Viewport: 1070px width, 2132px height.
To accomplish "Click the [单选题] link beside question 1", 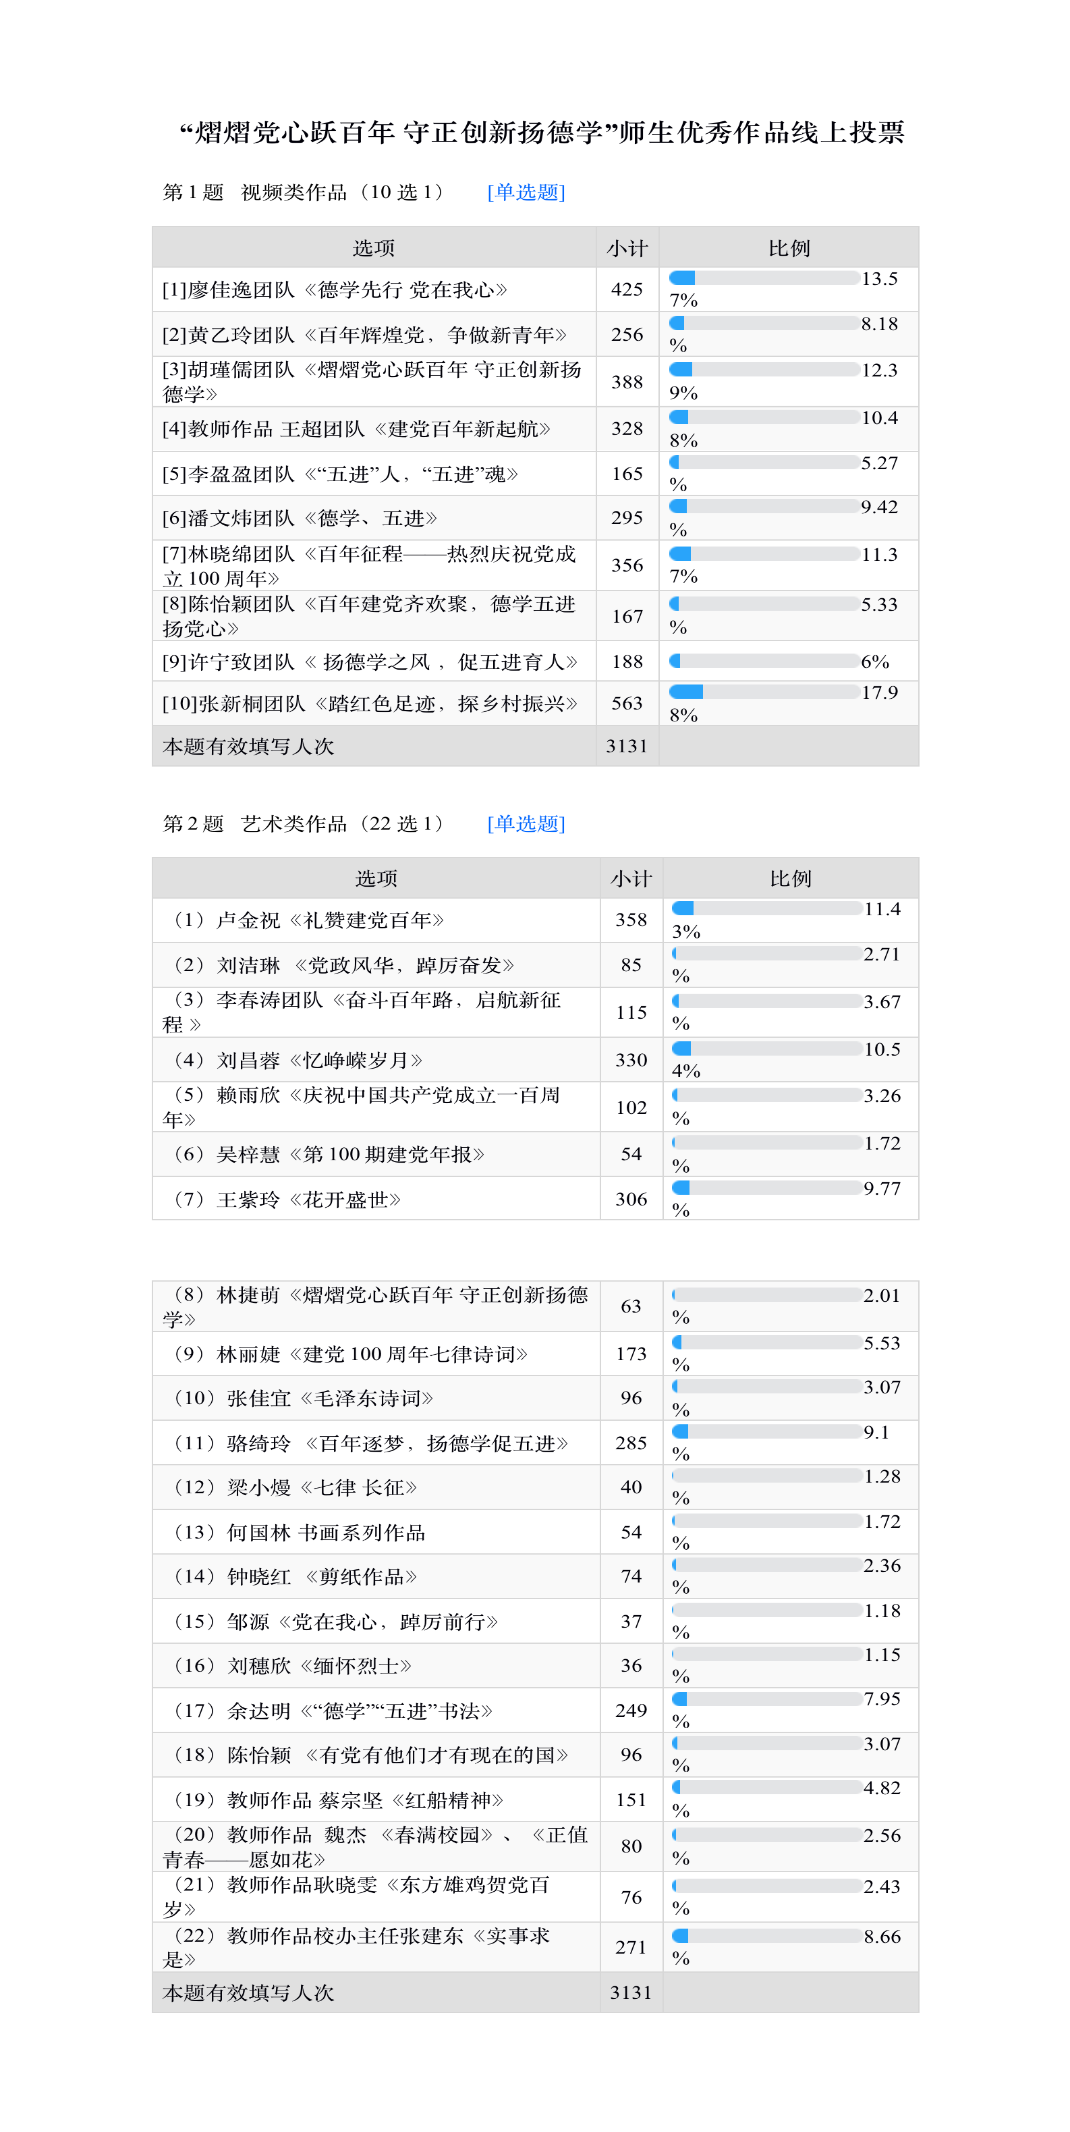I will [526, 192].
